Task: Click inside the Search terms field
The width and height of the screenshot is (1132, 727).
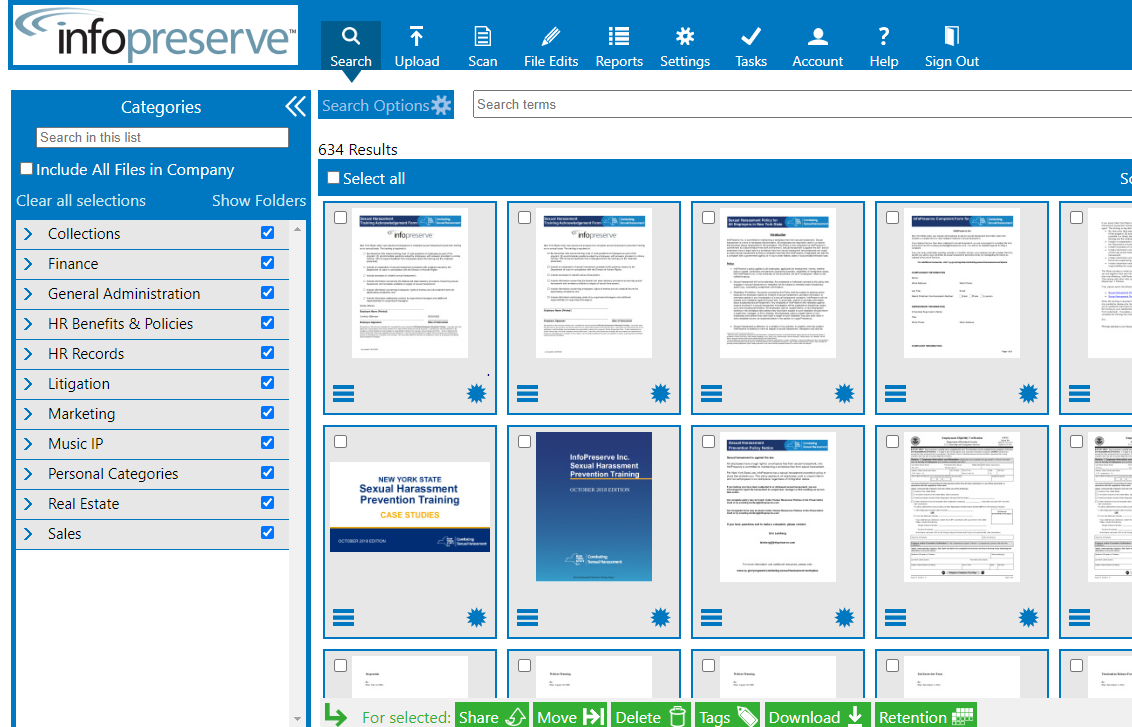Action: click(700, 104)
